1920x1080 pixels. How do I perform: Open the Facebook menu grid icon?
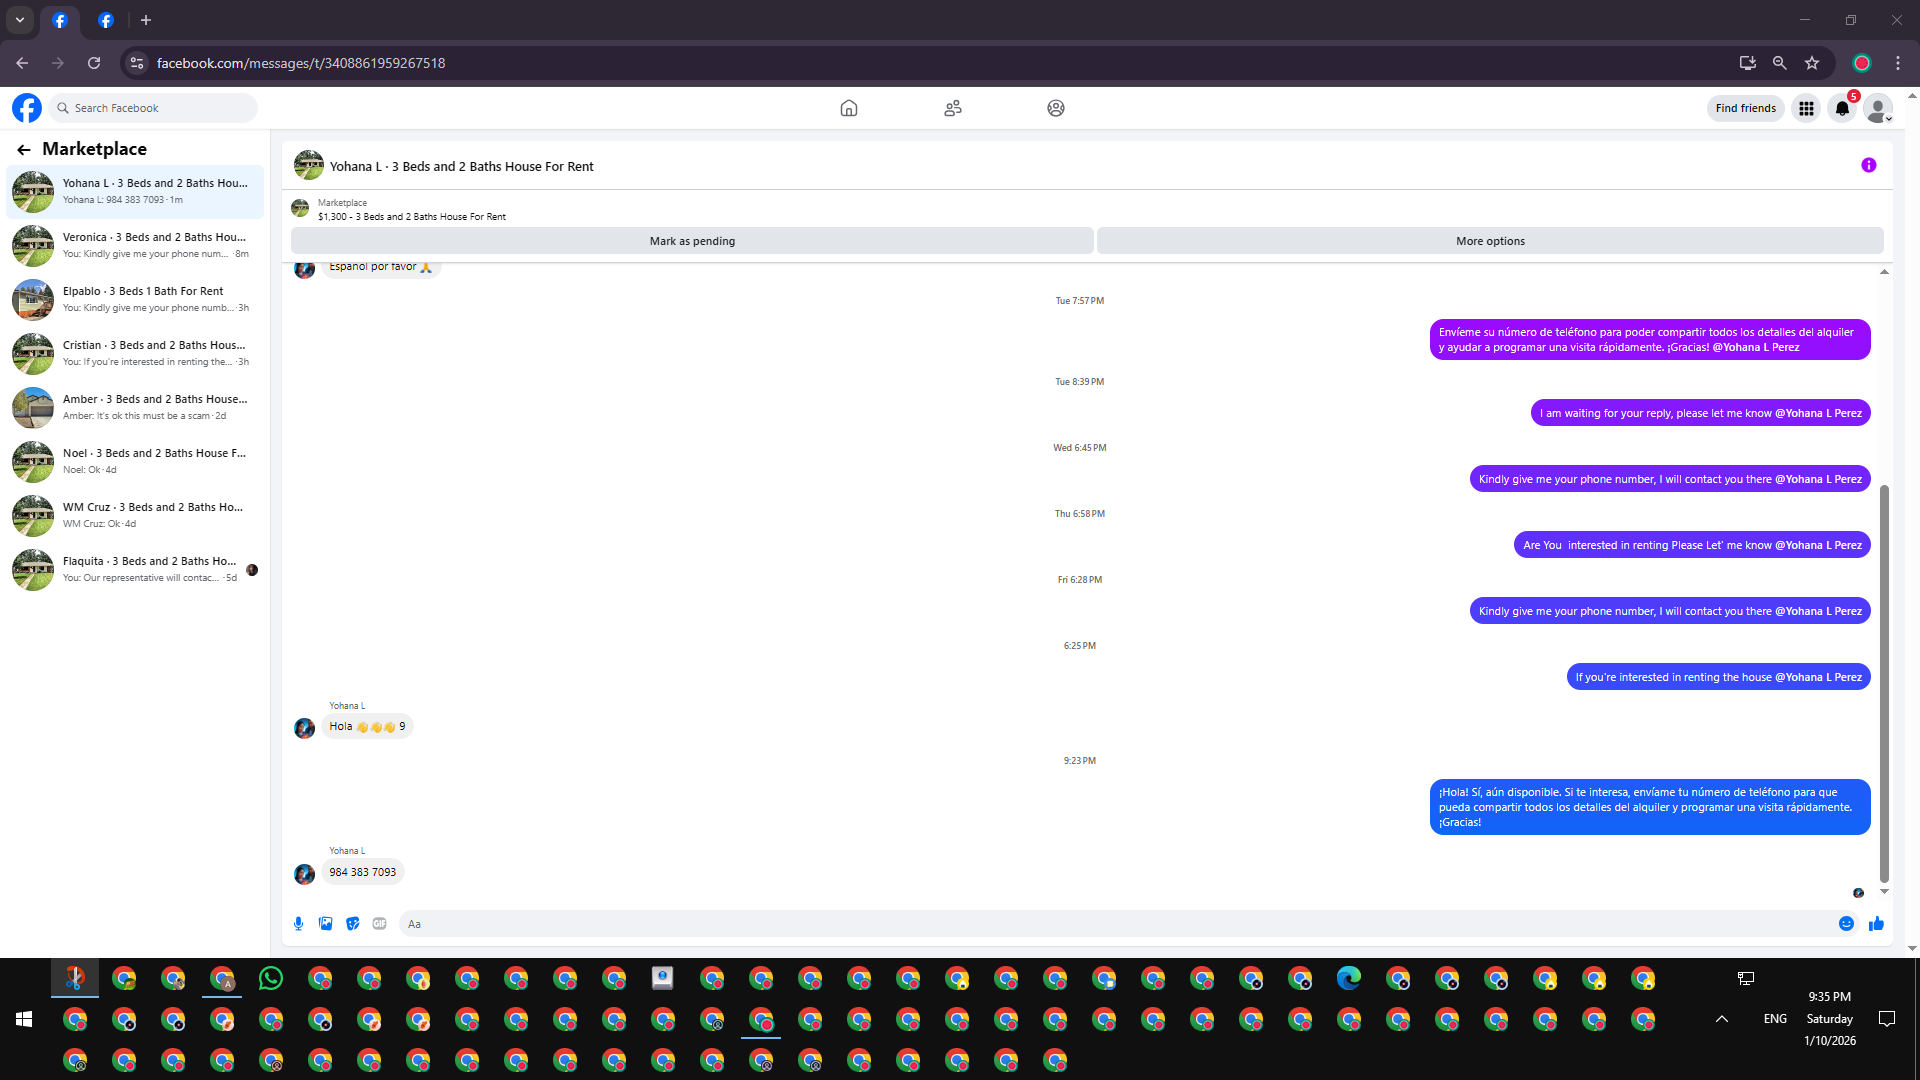pyautogui.click(x=1806, y=108)
